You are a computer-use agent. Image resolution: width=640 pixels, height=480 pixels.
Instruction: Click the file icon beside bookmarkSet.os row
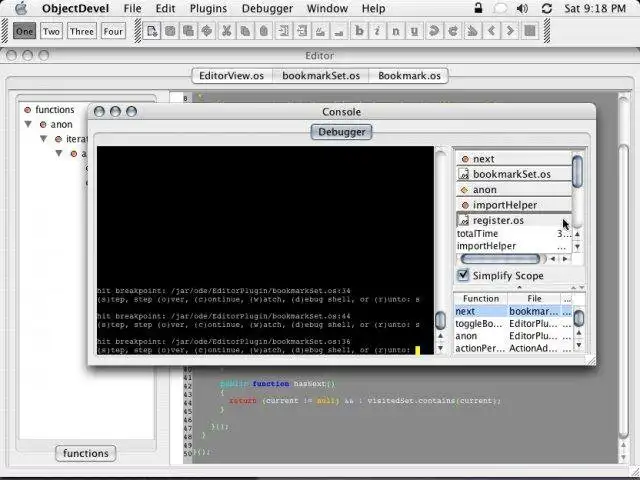click(464, 174)
